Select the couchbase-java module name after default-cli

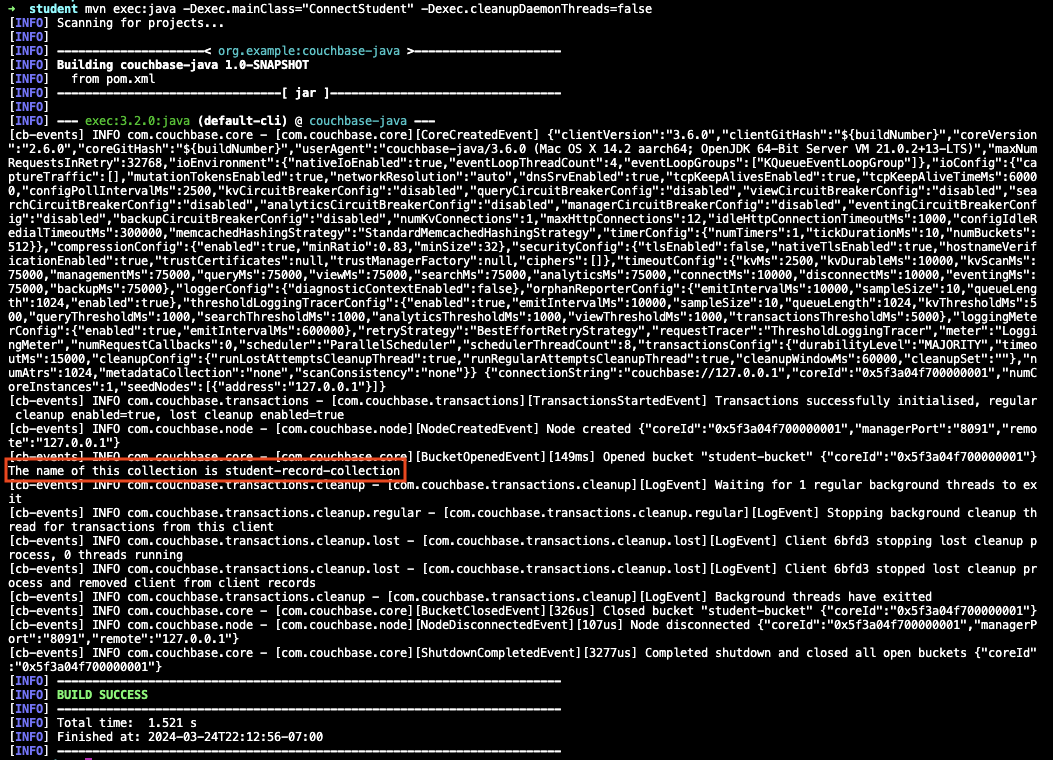[357, 120]
